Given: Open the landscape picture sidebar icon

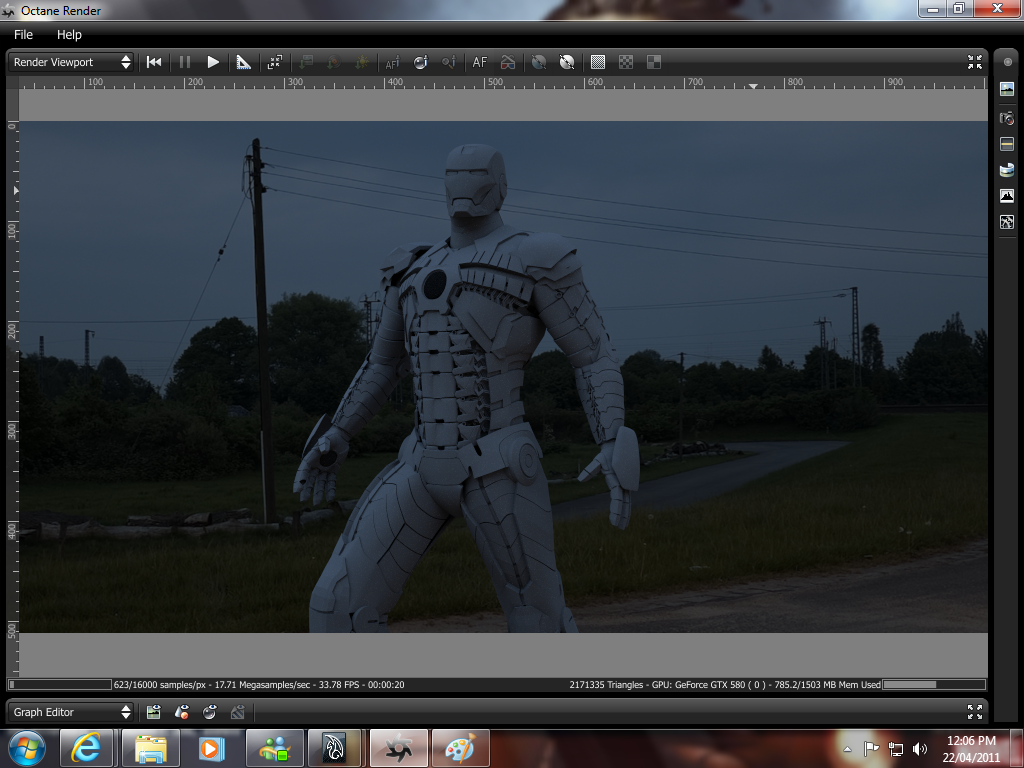Looking at the screenshot, I should 1007,89.
